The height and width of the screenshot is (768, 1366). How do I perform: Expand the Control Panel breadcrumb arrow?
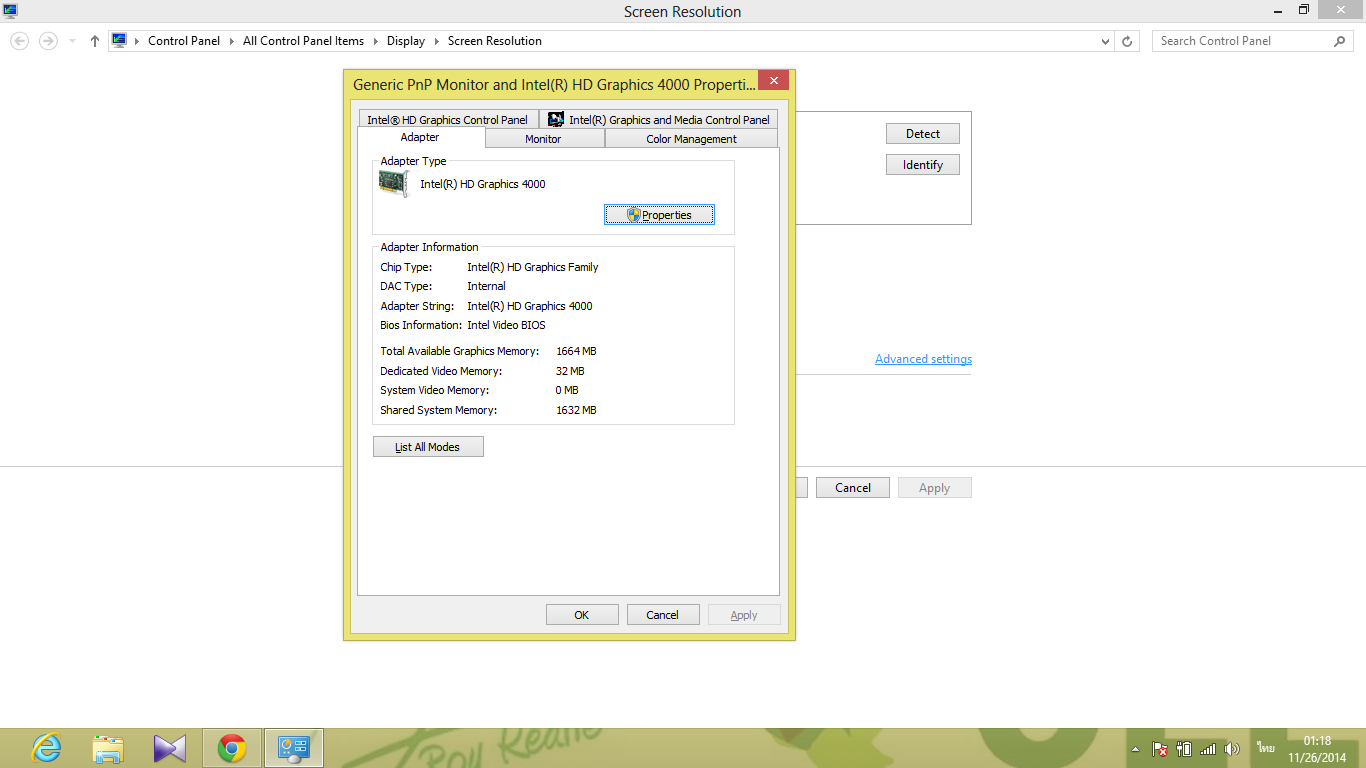231,41
